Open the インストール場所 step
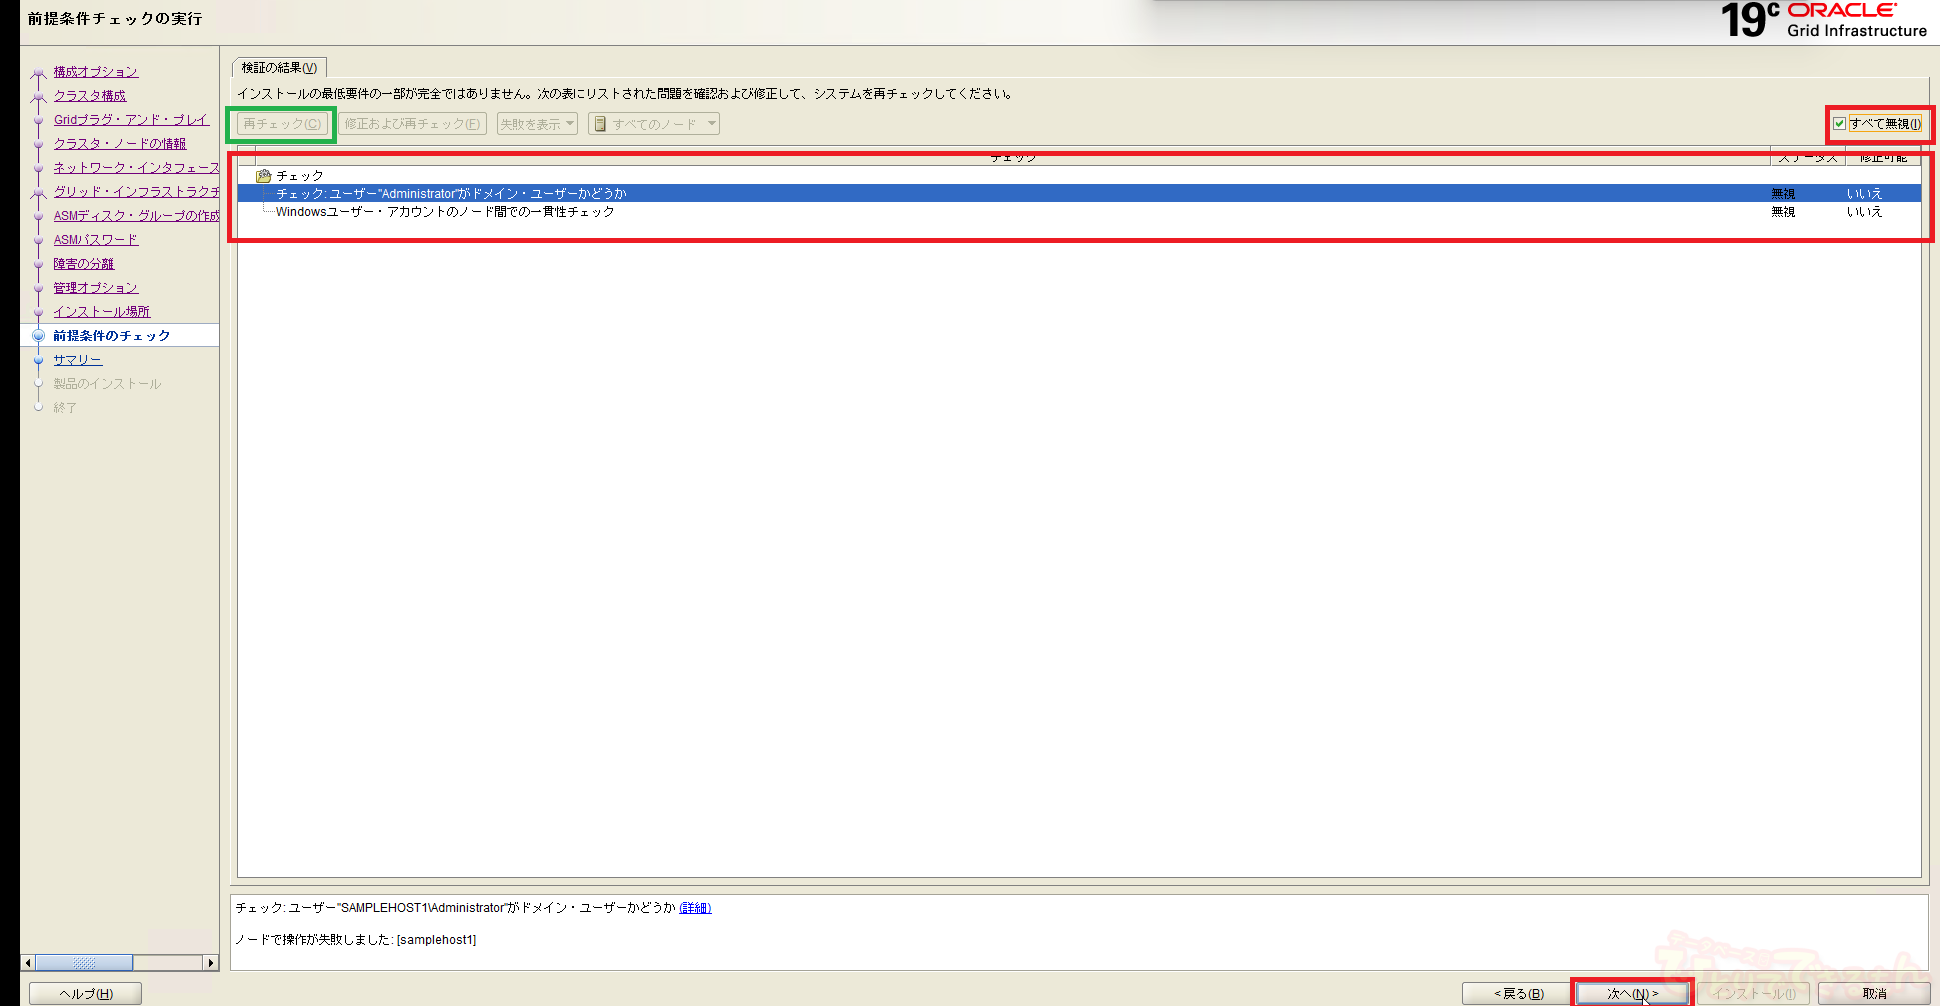Screen dimensions: 1940x1006 tap(101, 312)
